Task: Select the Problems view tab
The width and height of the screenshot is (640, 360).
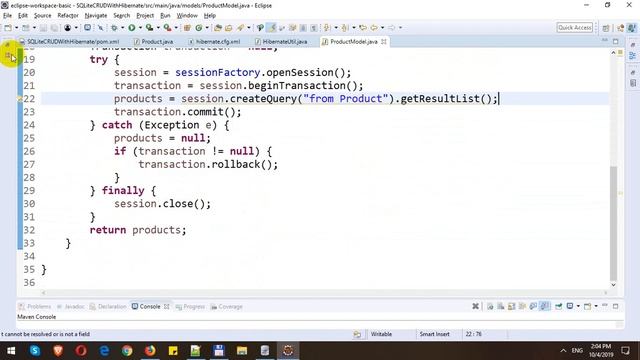Action: (x=35, y=307)
